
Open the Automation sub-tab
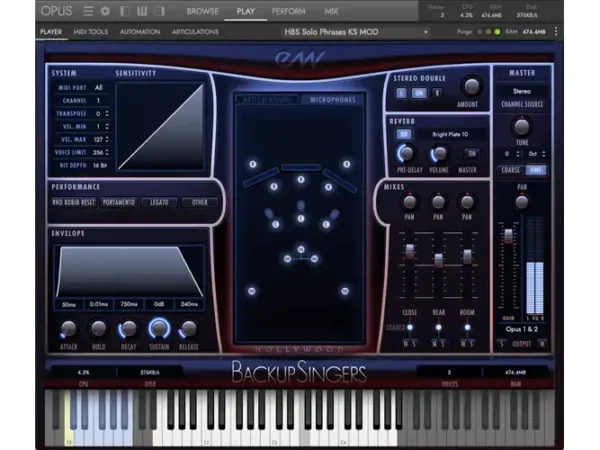click(x=140, y=32)
